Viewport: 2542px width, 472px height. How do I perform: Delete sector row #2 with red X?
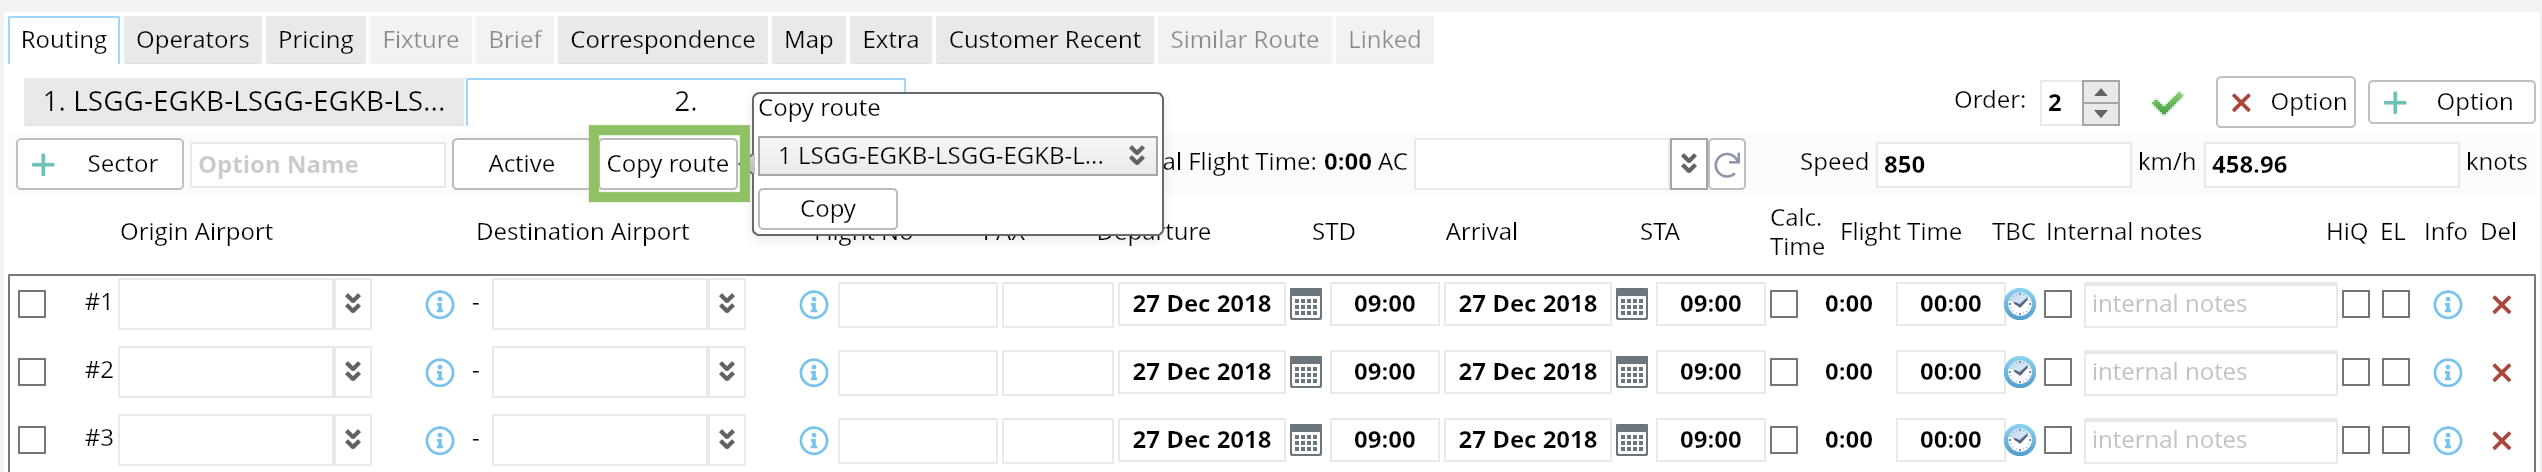click(x=2501, y=372)
